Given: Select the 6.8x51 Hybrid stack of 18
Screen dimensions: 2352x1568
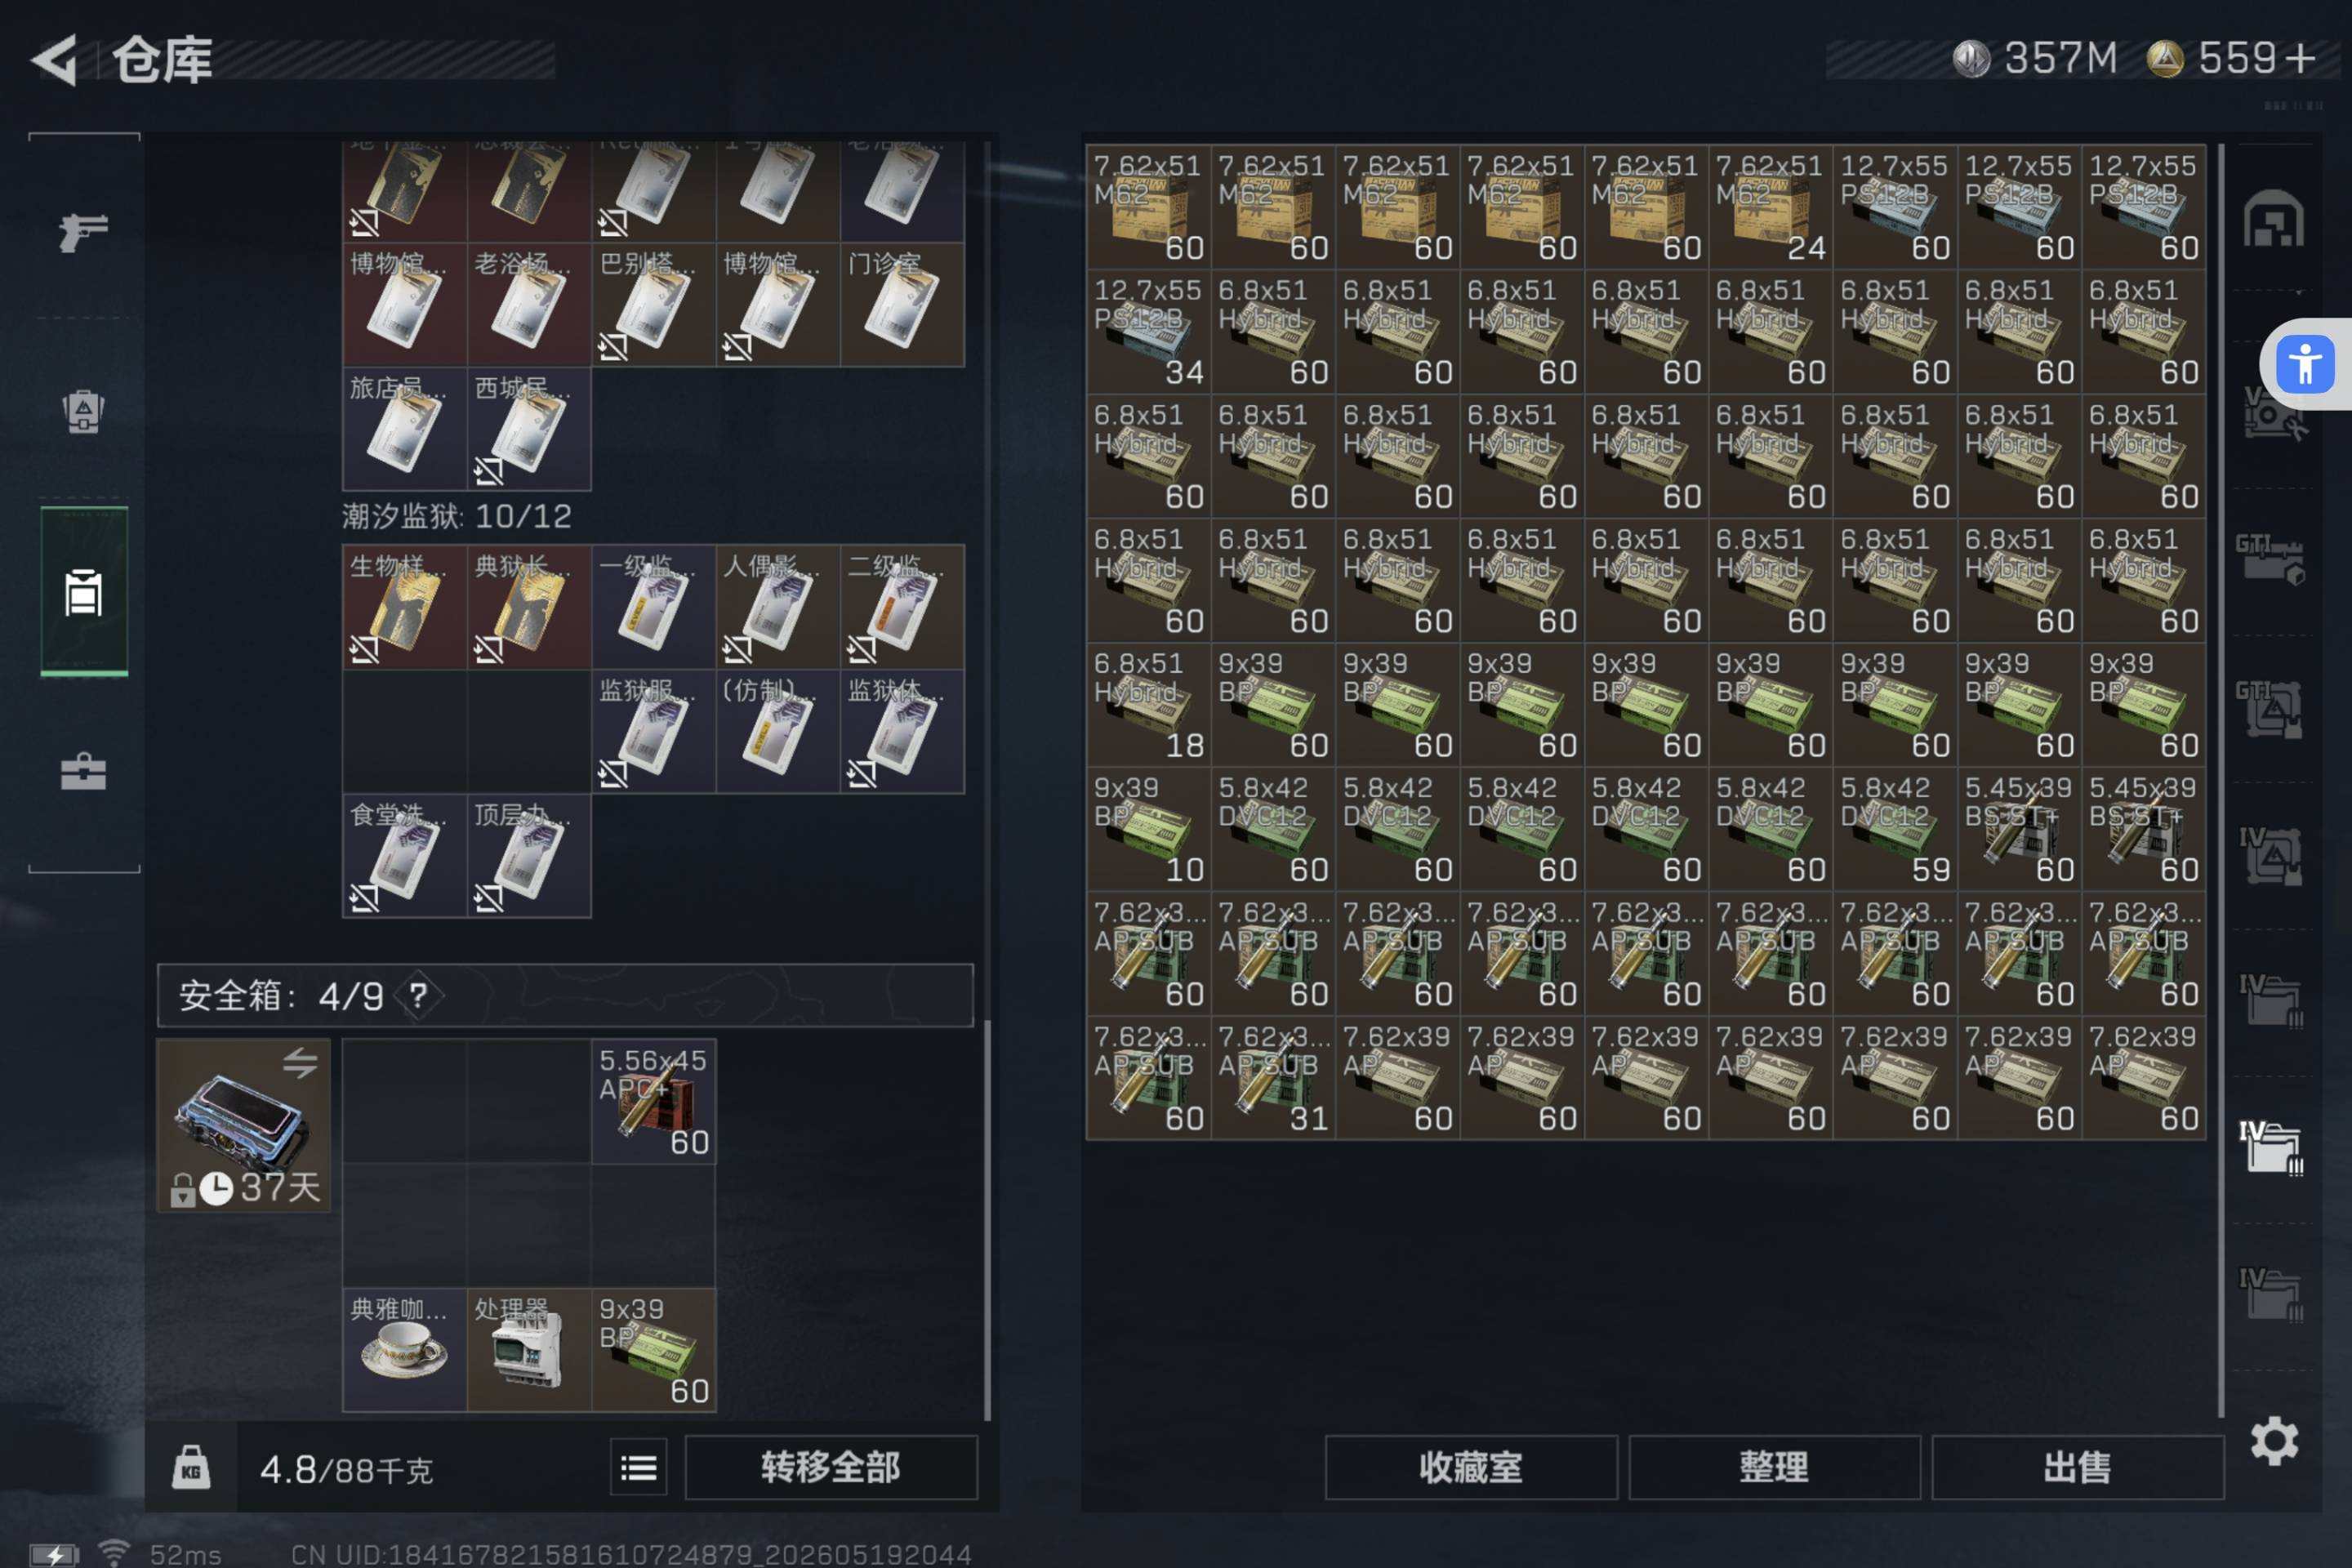Looking at the screenshot, I should pyautogui.click(x=1148, y=704).
